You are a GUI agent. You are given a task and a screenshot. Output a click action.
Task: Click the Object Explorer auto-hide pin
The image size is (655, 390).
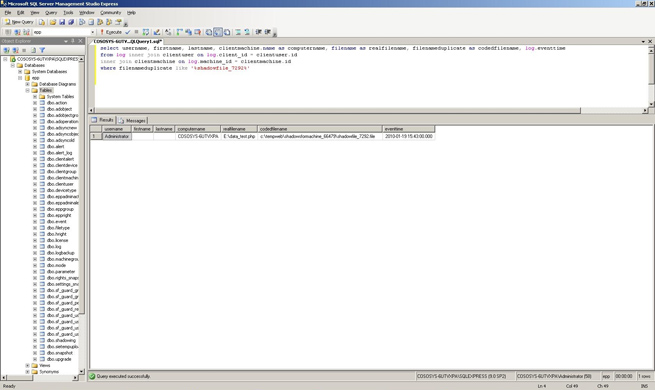coord(73,41)
